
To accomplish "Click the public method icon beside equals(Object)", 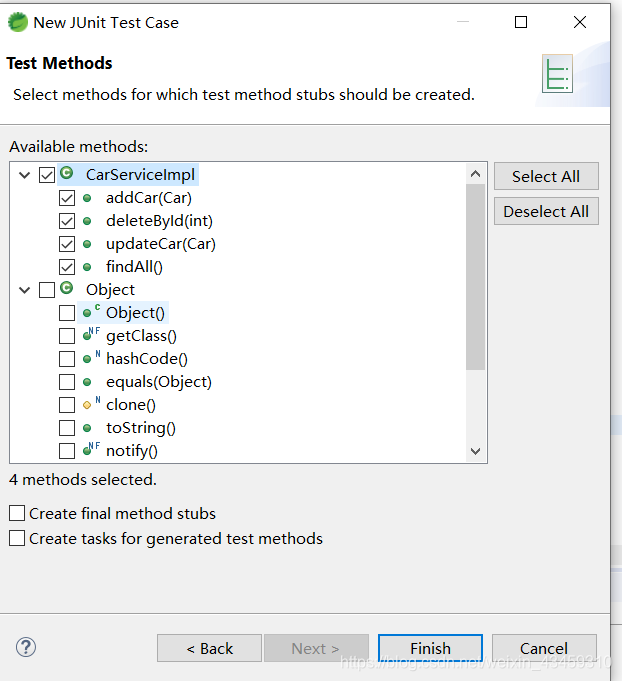I will click(x=87, y=382).
